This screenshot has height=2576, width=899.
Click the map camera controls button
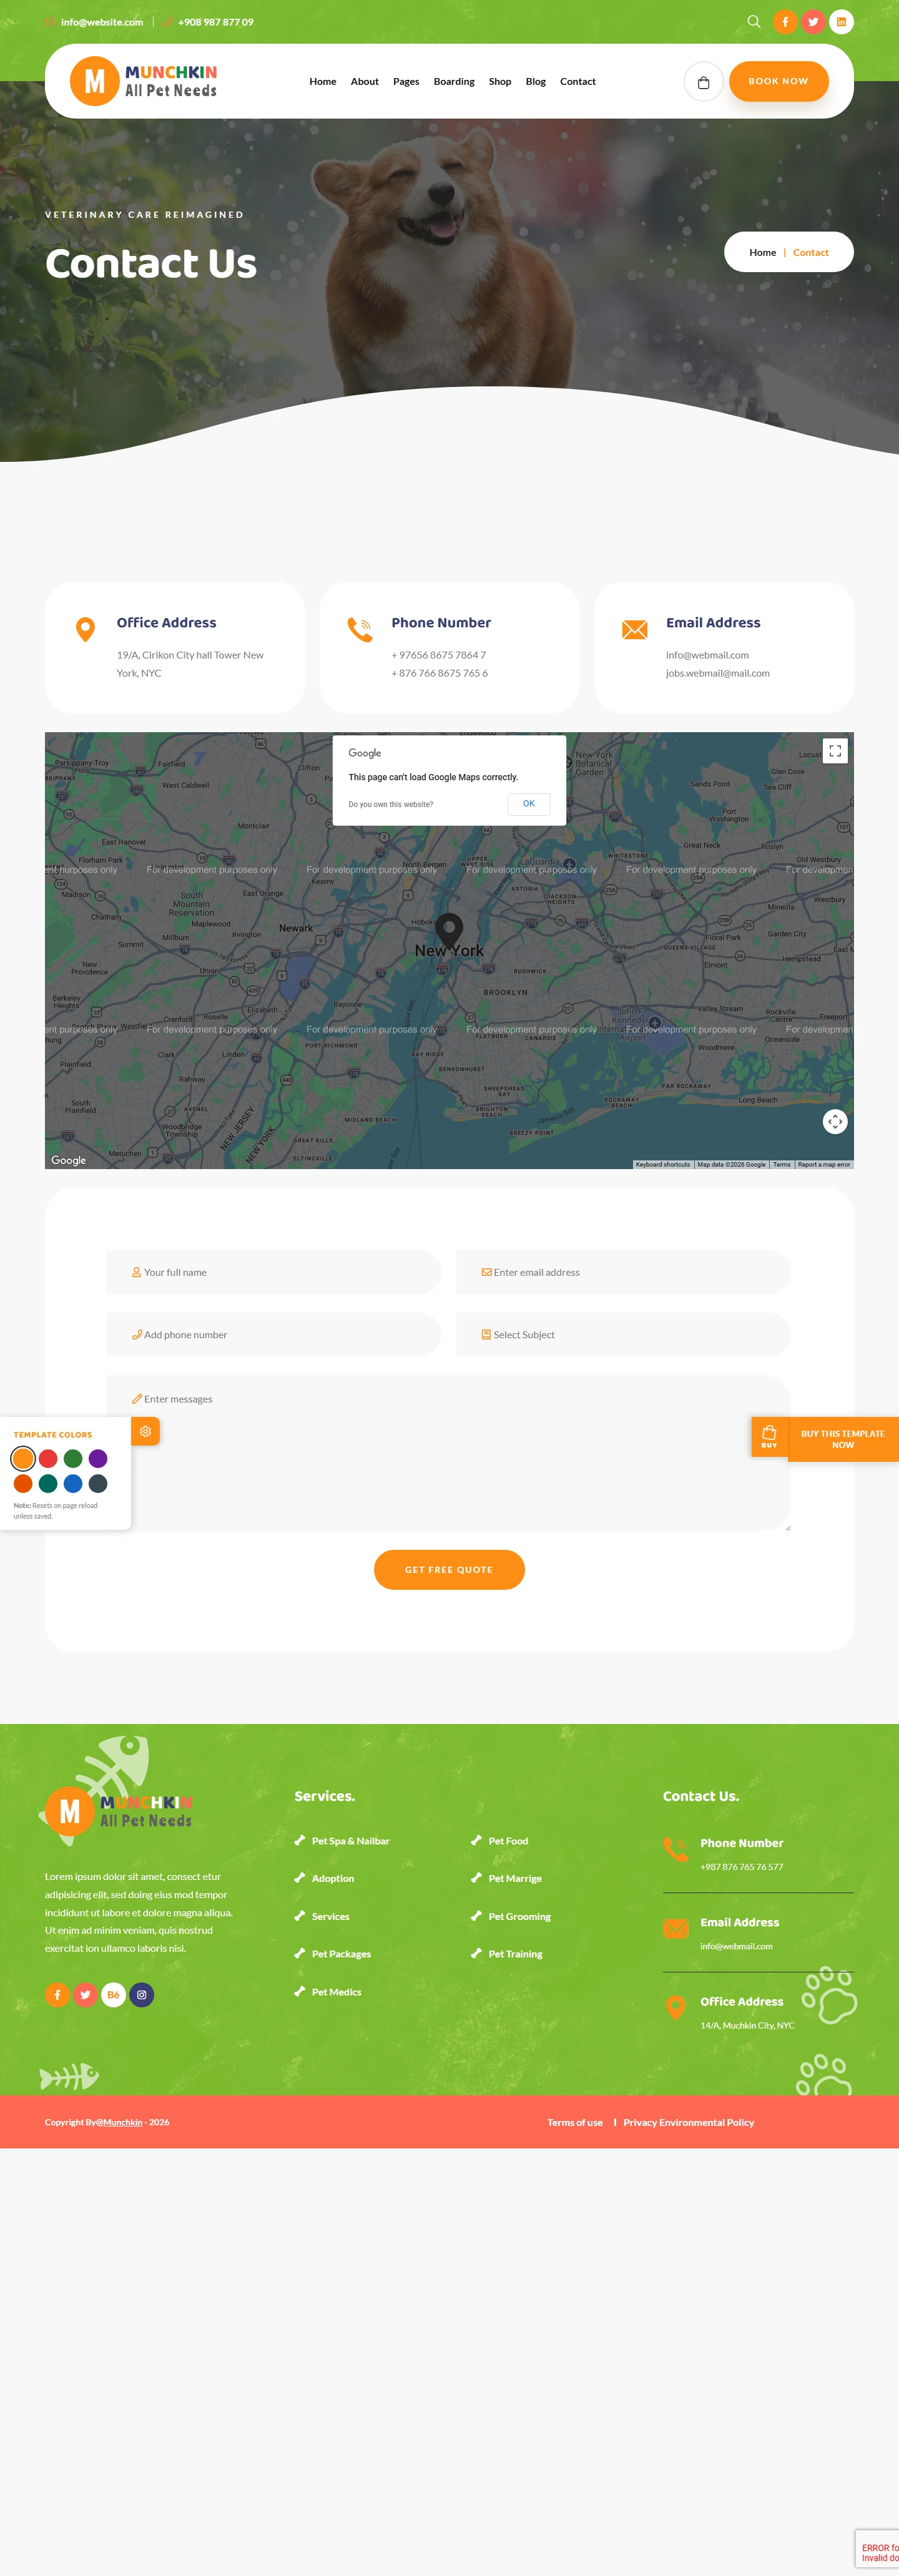coord(834,1122)
